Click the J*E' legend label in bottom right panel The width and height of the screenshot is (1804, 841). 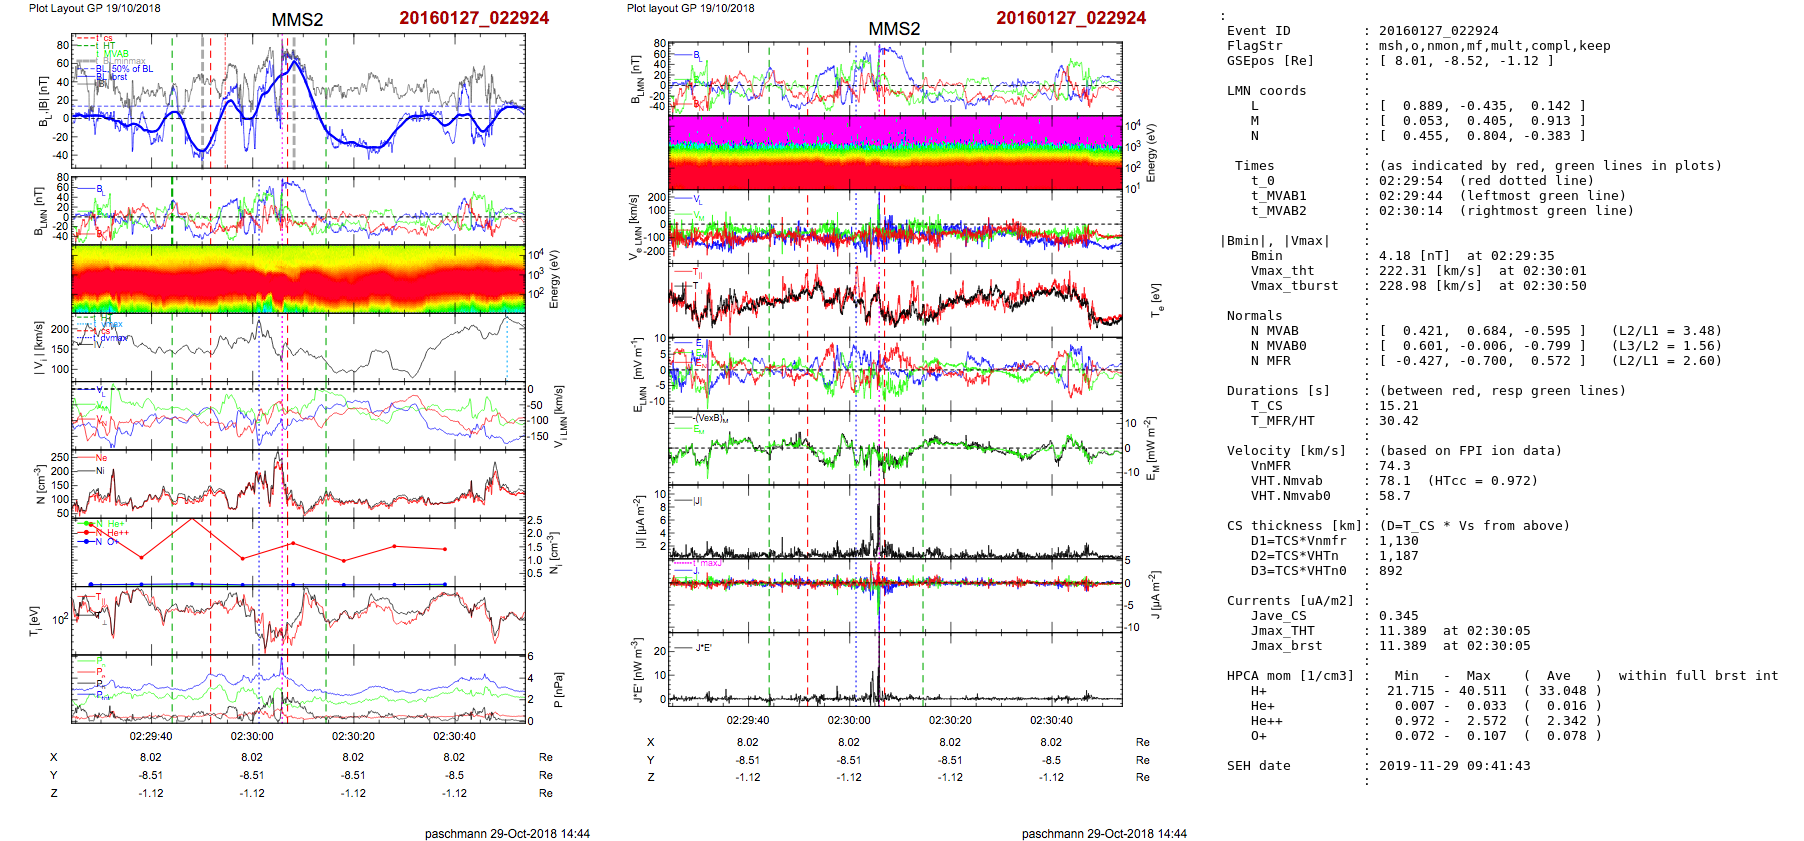click(702, 648)
